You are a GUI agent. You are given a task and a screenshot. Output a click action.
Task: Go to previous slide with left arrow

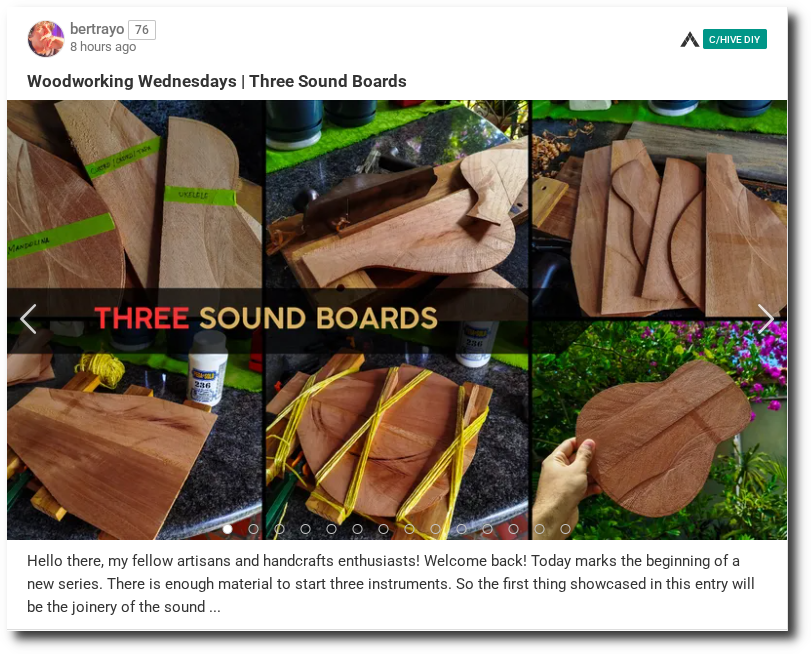coord(28,319)
